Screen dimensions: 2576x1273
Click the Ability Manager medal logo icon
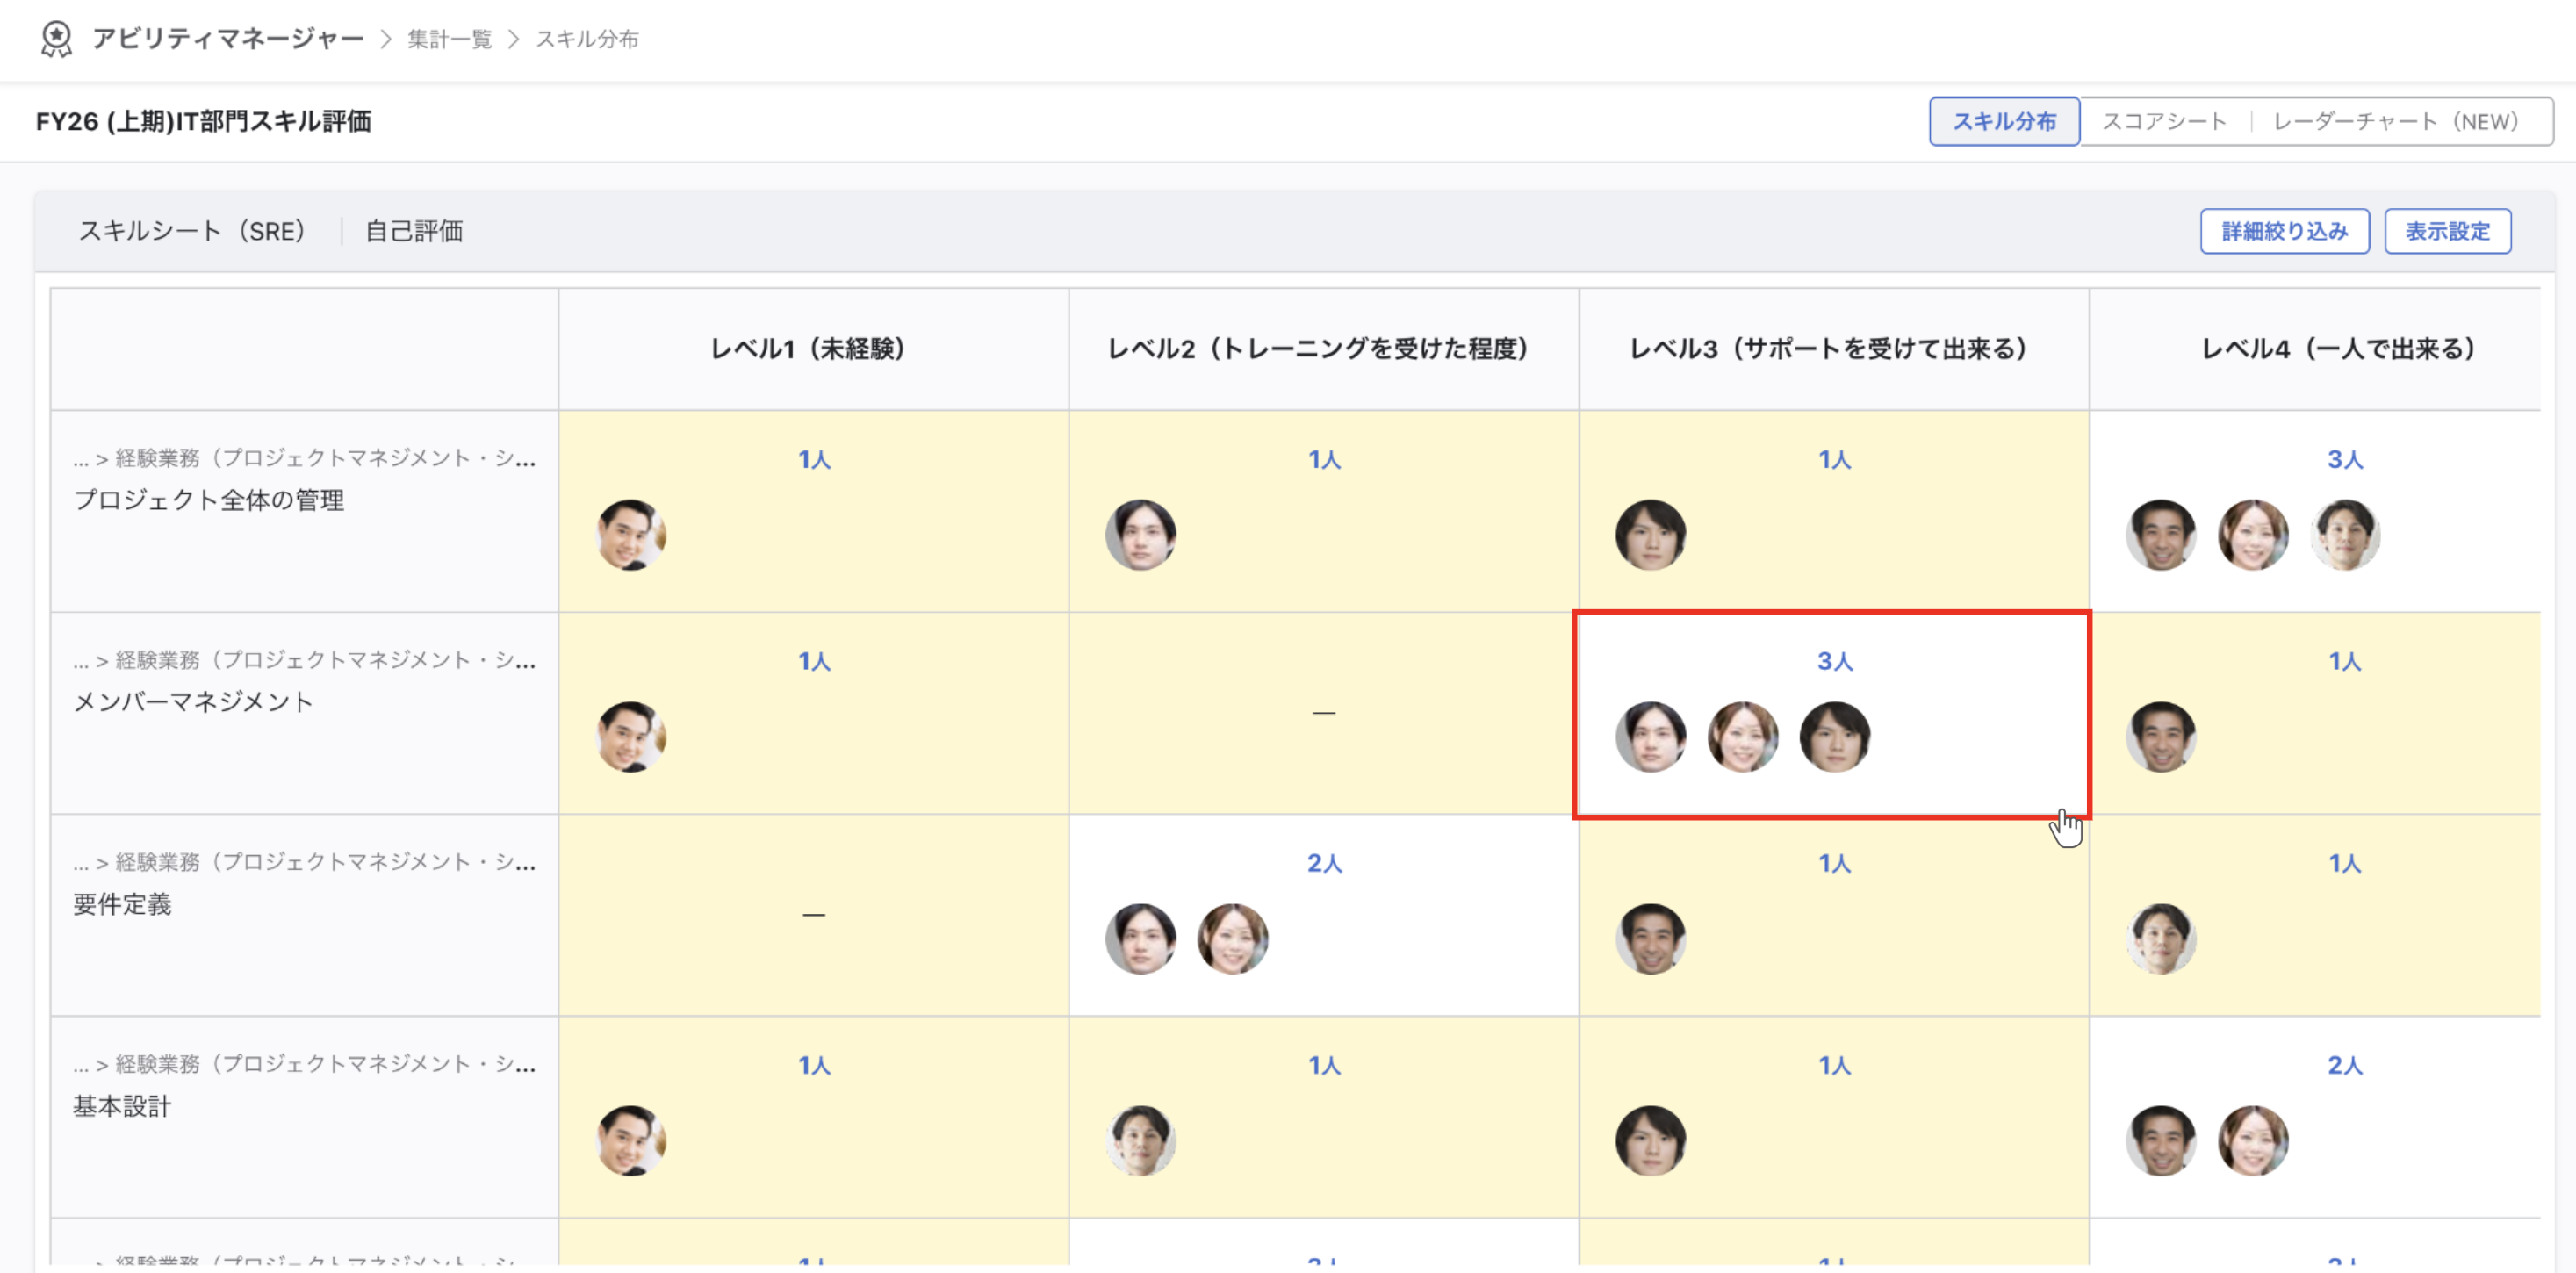tap(56, 39)
